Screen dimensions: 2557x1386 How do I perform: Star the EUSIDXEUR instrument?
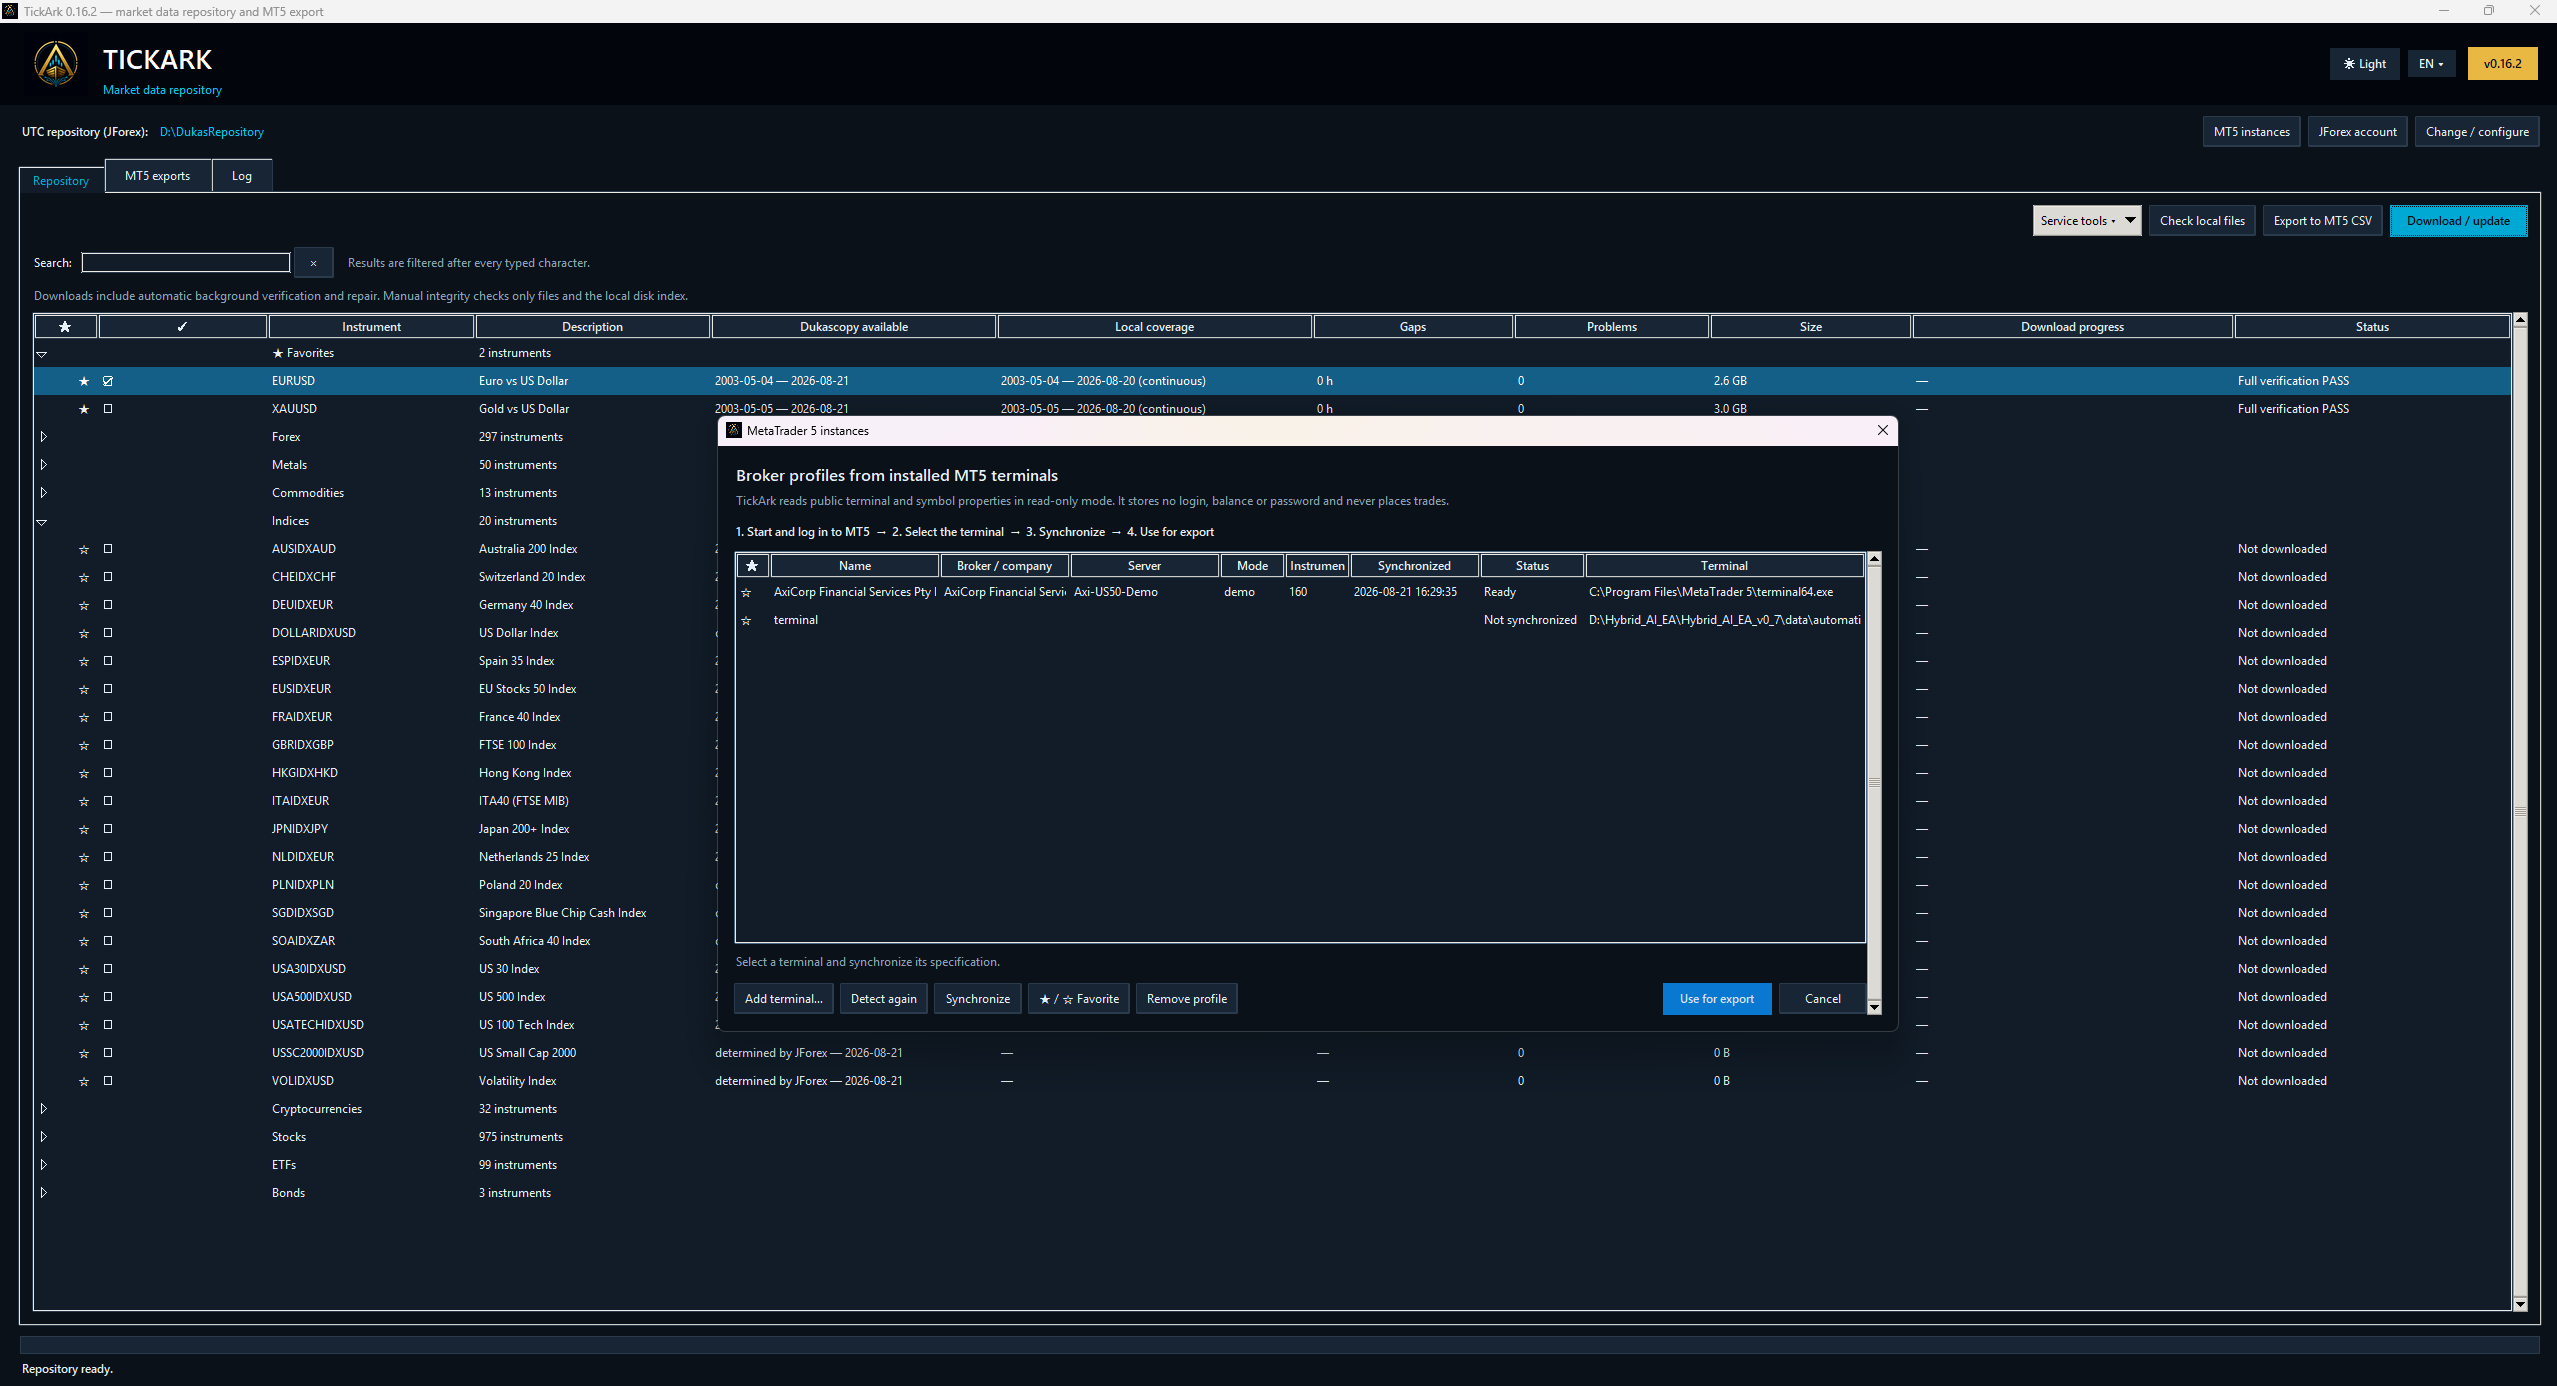[84, 689]
